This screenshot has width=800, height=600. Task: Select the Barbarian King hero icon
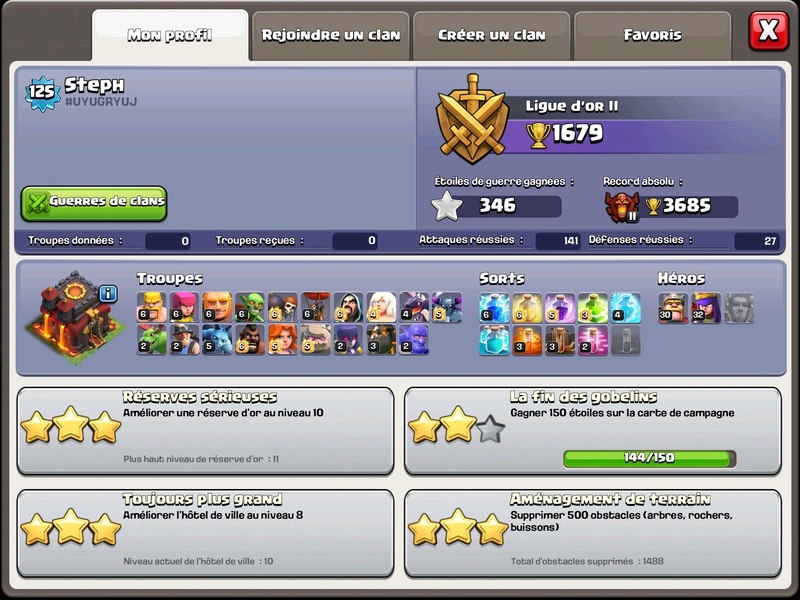pyautogui.click(x=673, y=308)
